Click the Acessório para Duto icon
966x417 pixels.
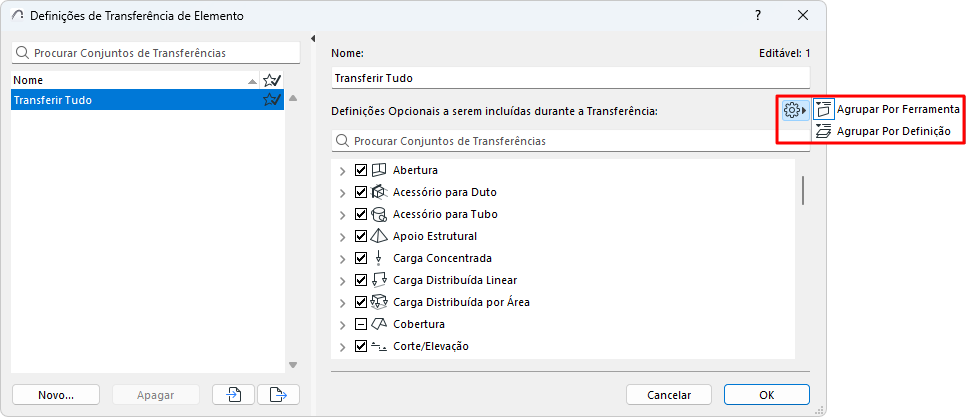point(379,192)
